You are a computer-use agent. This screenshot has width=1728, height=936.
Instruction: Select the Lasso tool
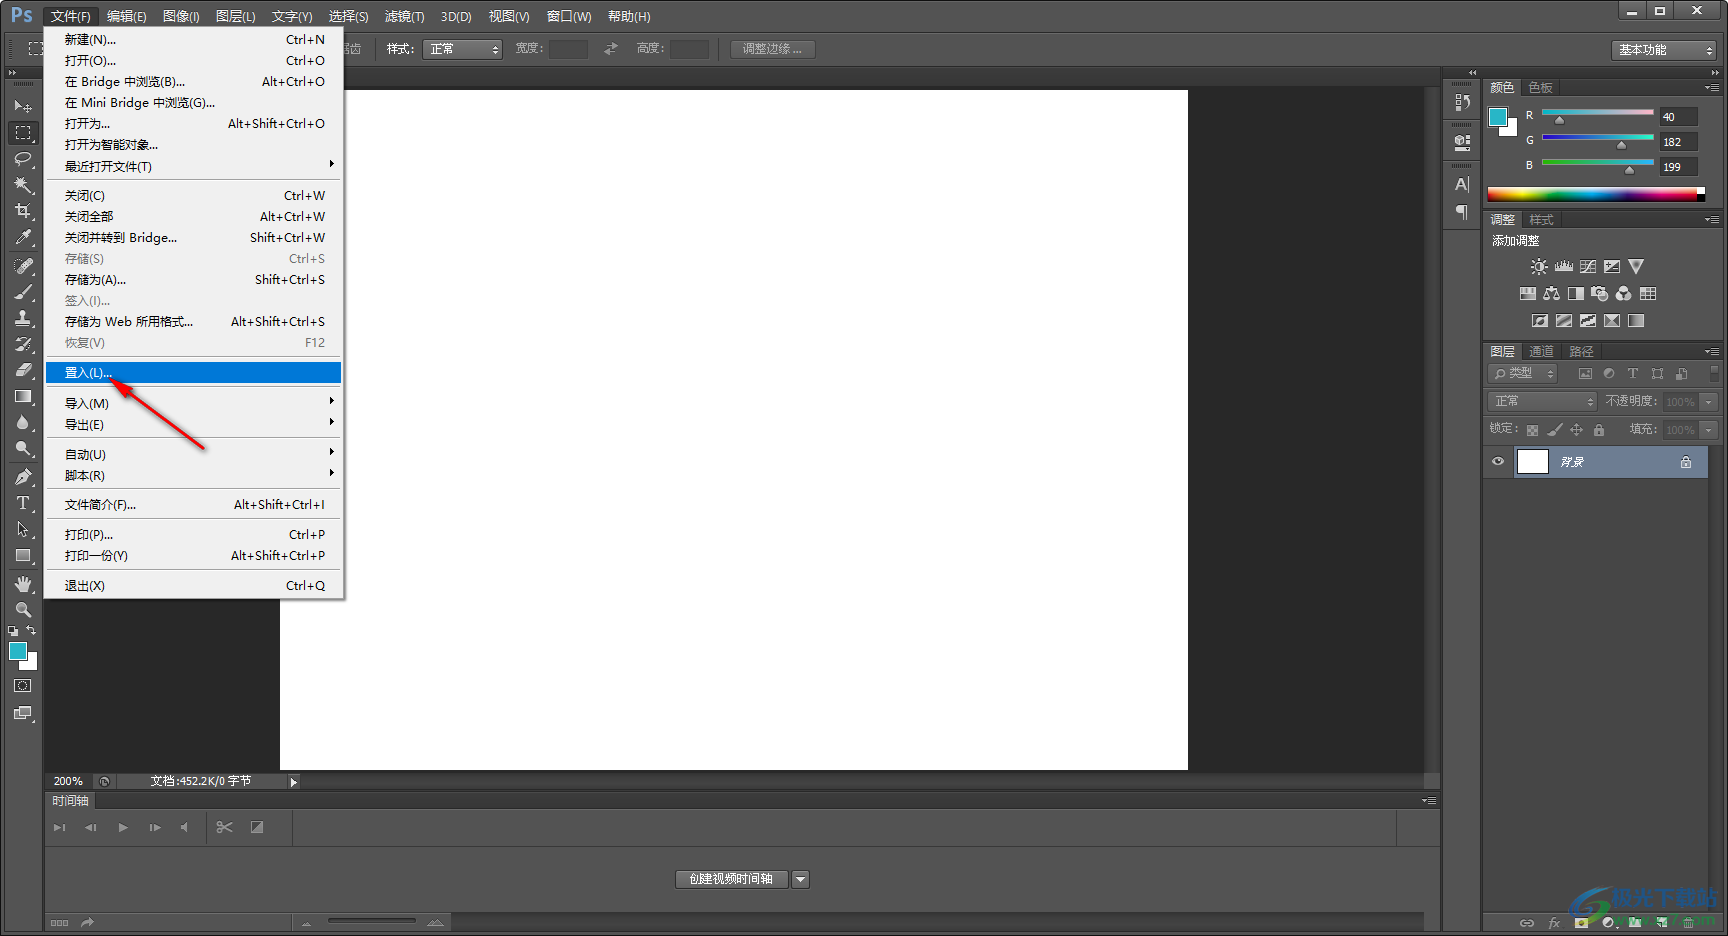coord(23,158)
